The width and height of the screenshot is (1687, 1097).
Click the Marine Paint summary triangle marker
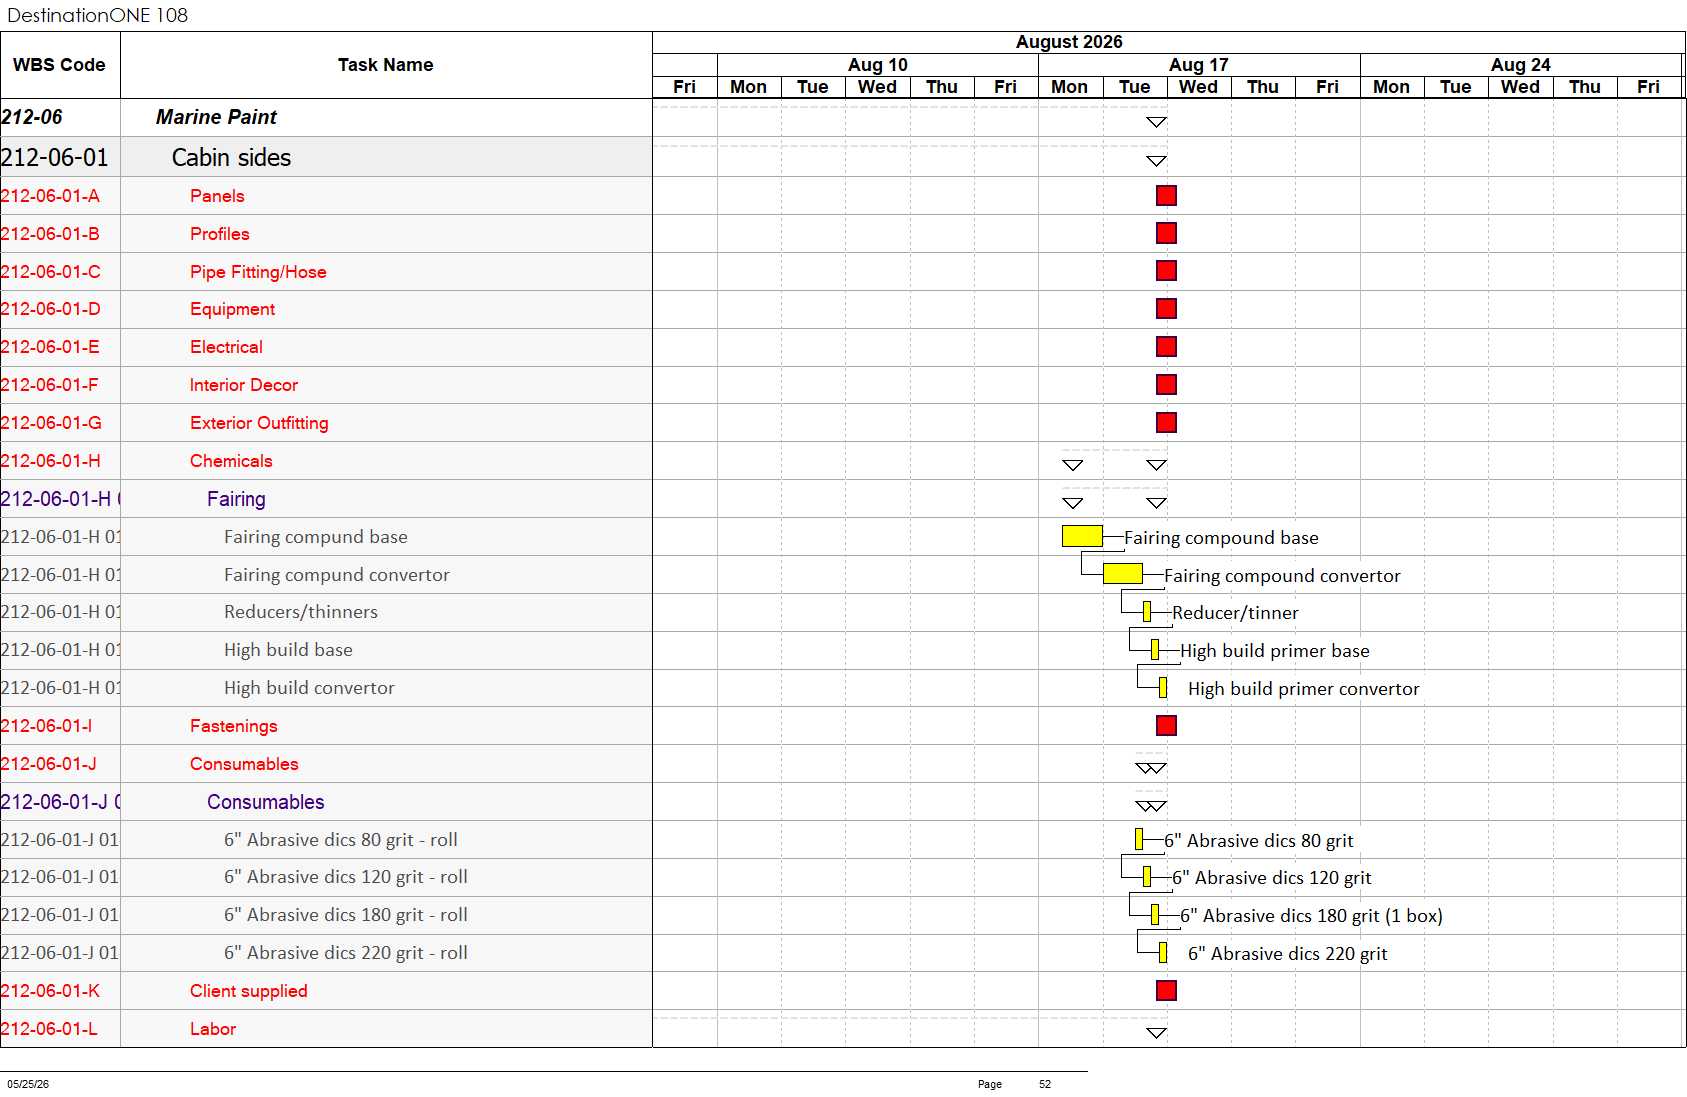[x=1156, y=122]
